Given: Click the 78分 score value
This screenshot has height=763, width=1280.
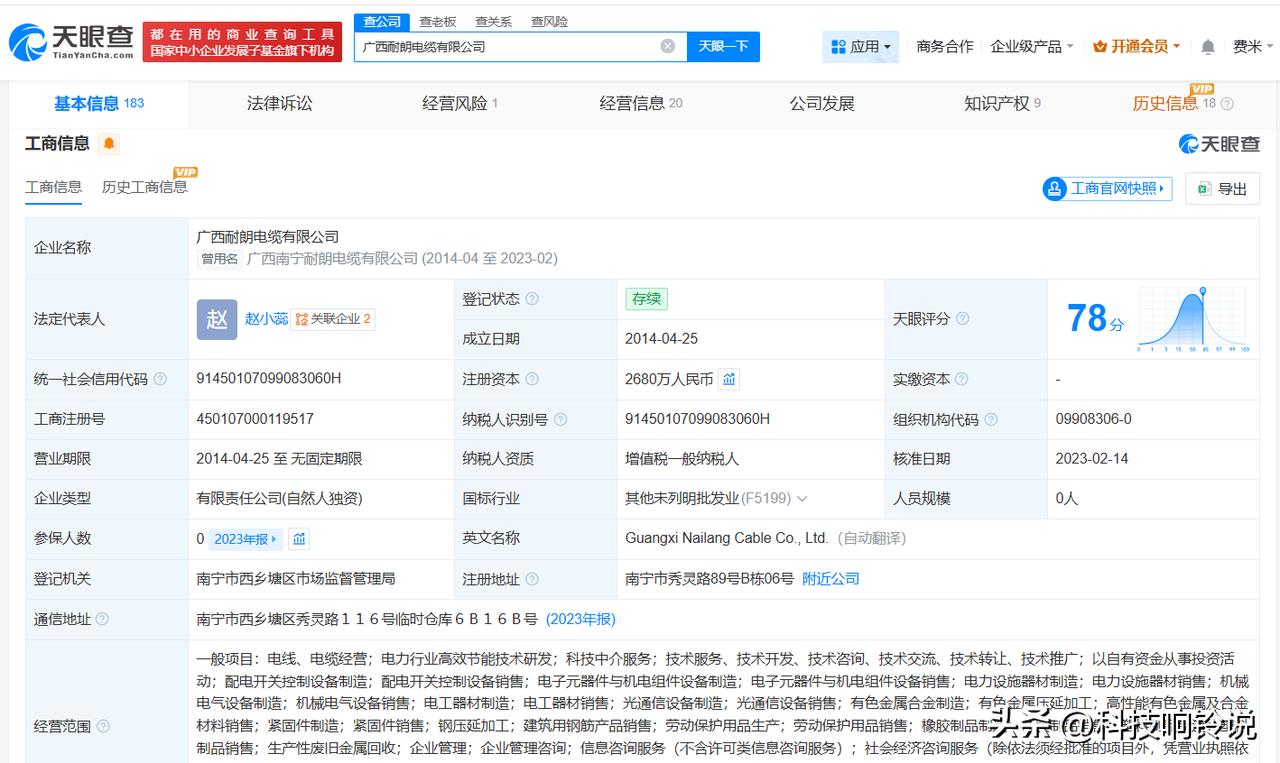Looking at the screenshot, I should click(1095, 319).
